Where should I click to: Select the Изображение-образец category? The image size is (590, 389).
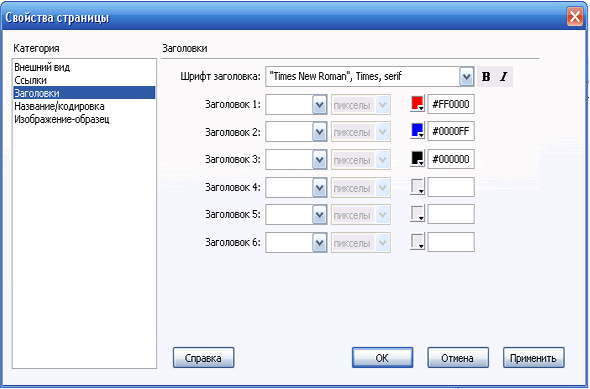coord(84,120)
